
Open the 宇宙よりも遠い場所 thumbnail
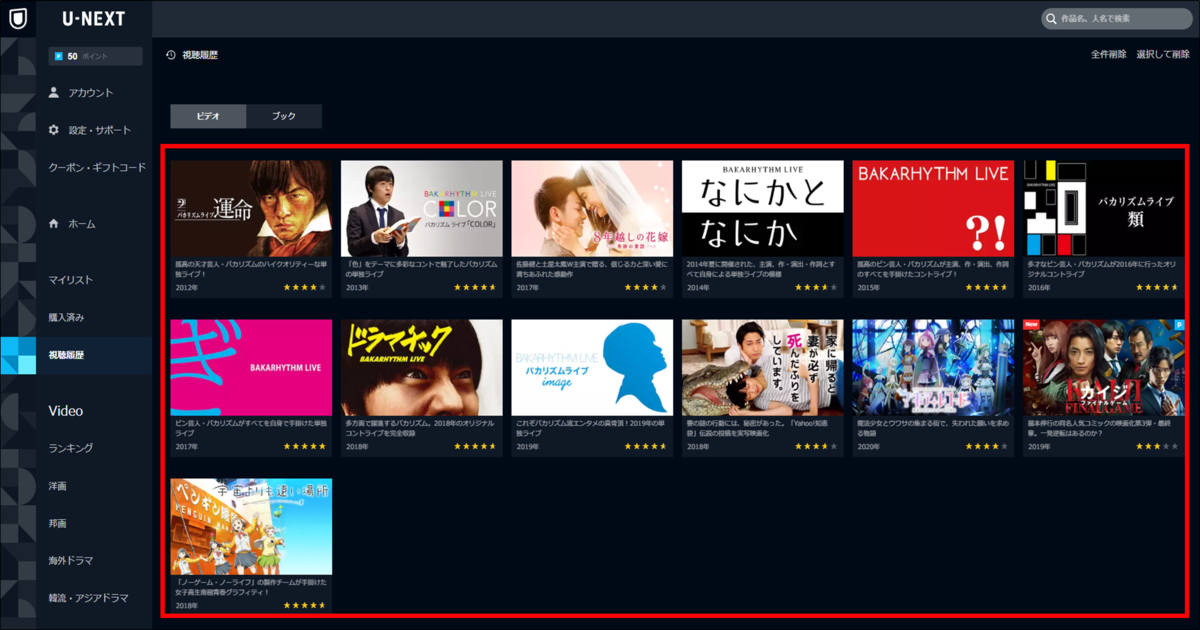251,526
